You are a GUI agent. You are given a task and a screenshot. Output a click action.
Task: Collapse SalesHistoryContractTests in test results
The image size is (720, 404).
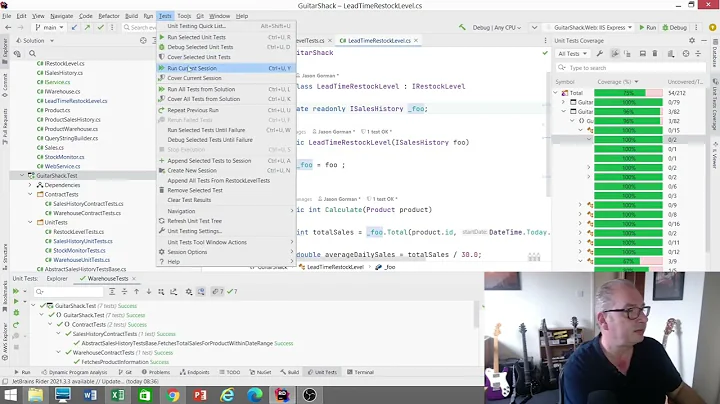(x=58, y=334)
